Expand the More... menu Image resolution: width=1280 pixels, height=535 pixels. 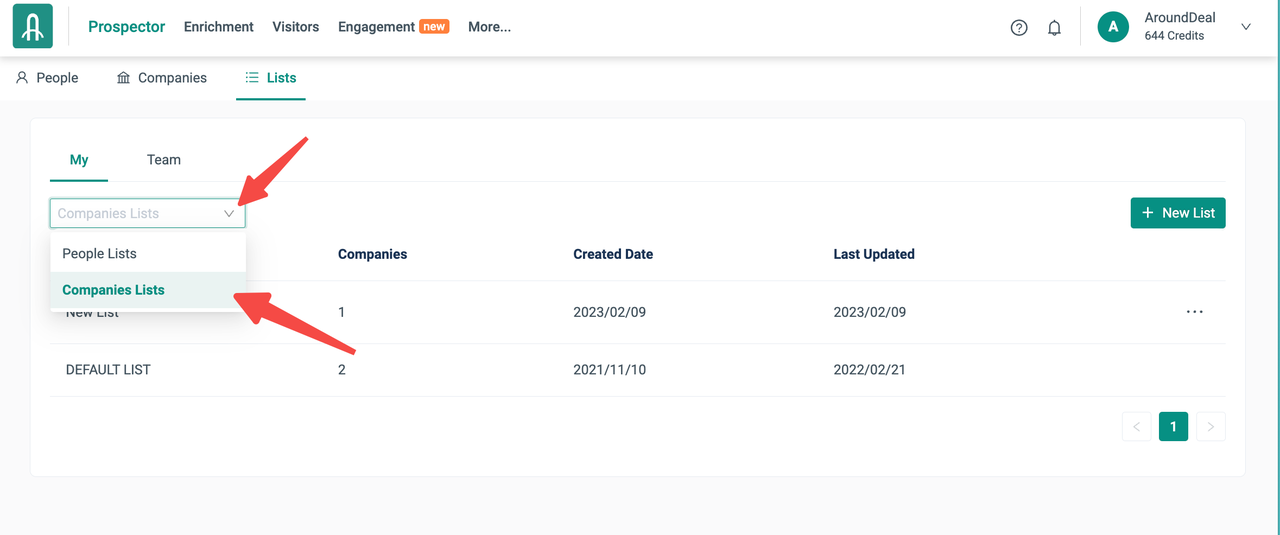tap(489, 27)
